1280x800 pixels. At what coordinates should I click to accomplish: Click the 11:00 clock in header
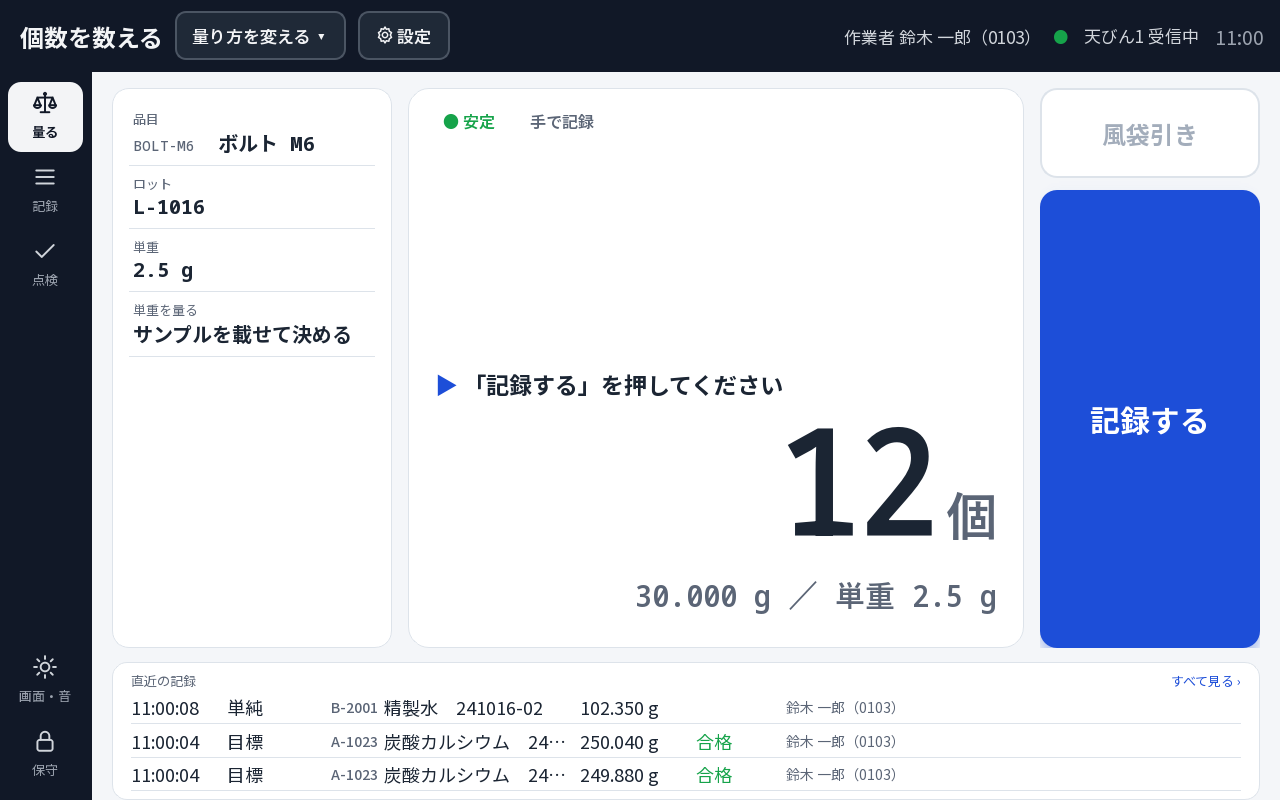tap(1239, 38)
